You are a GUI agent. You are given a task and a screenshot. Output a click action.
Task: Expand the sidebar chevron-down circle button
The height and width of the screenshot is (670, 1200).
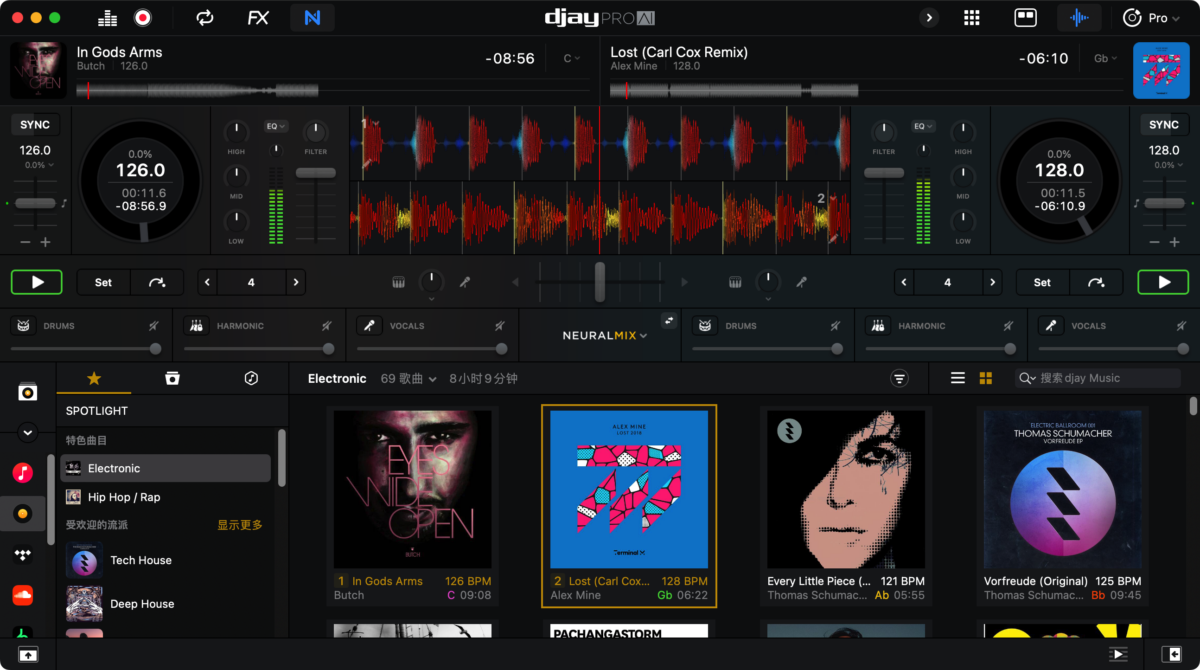[27, 433]
